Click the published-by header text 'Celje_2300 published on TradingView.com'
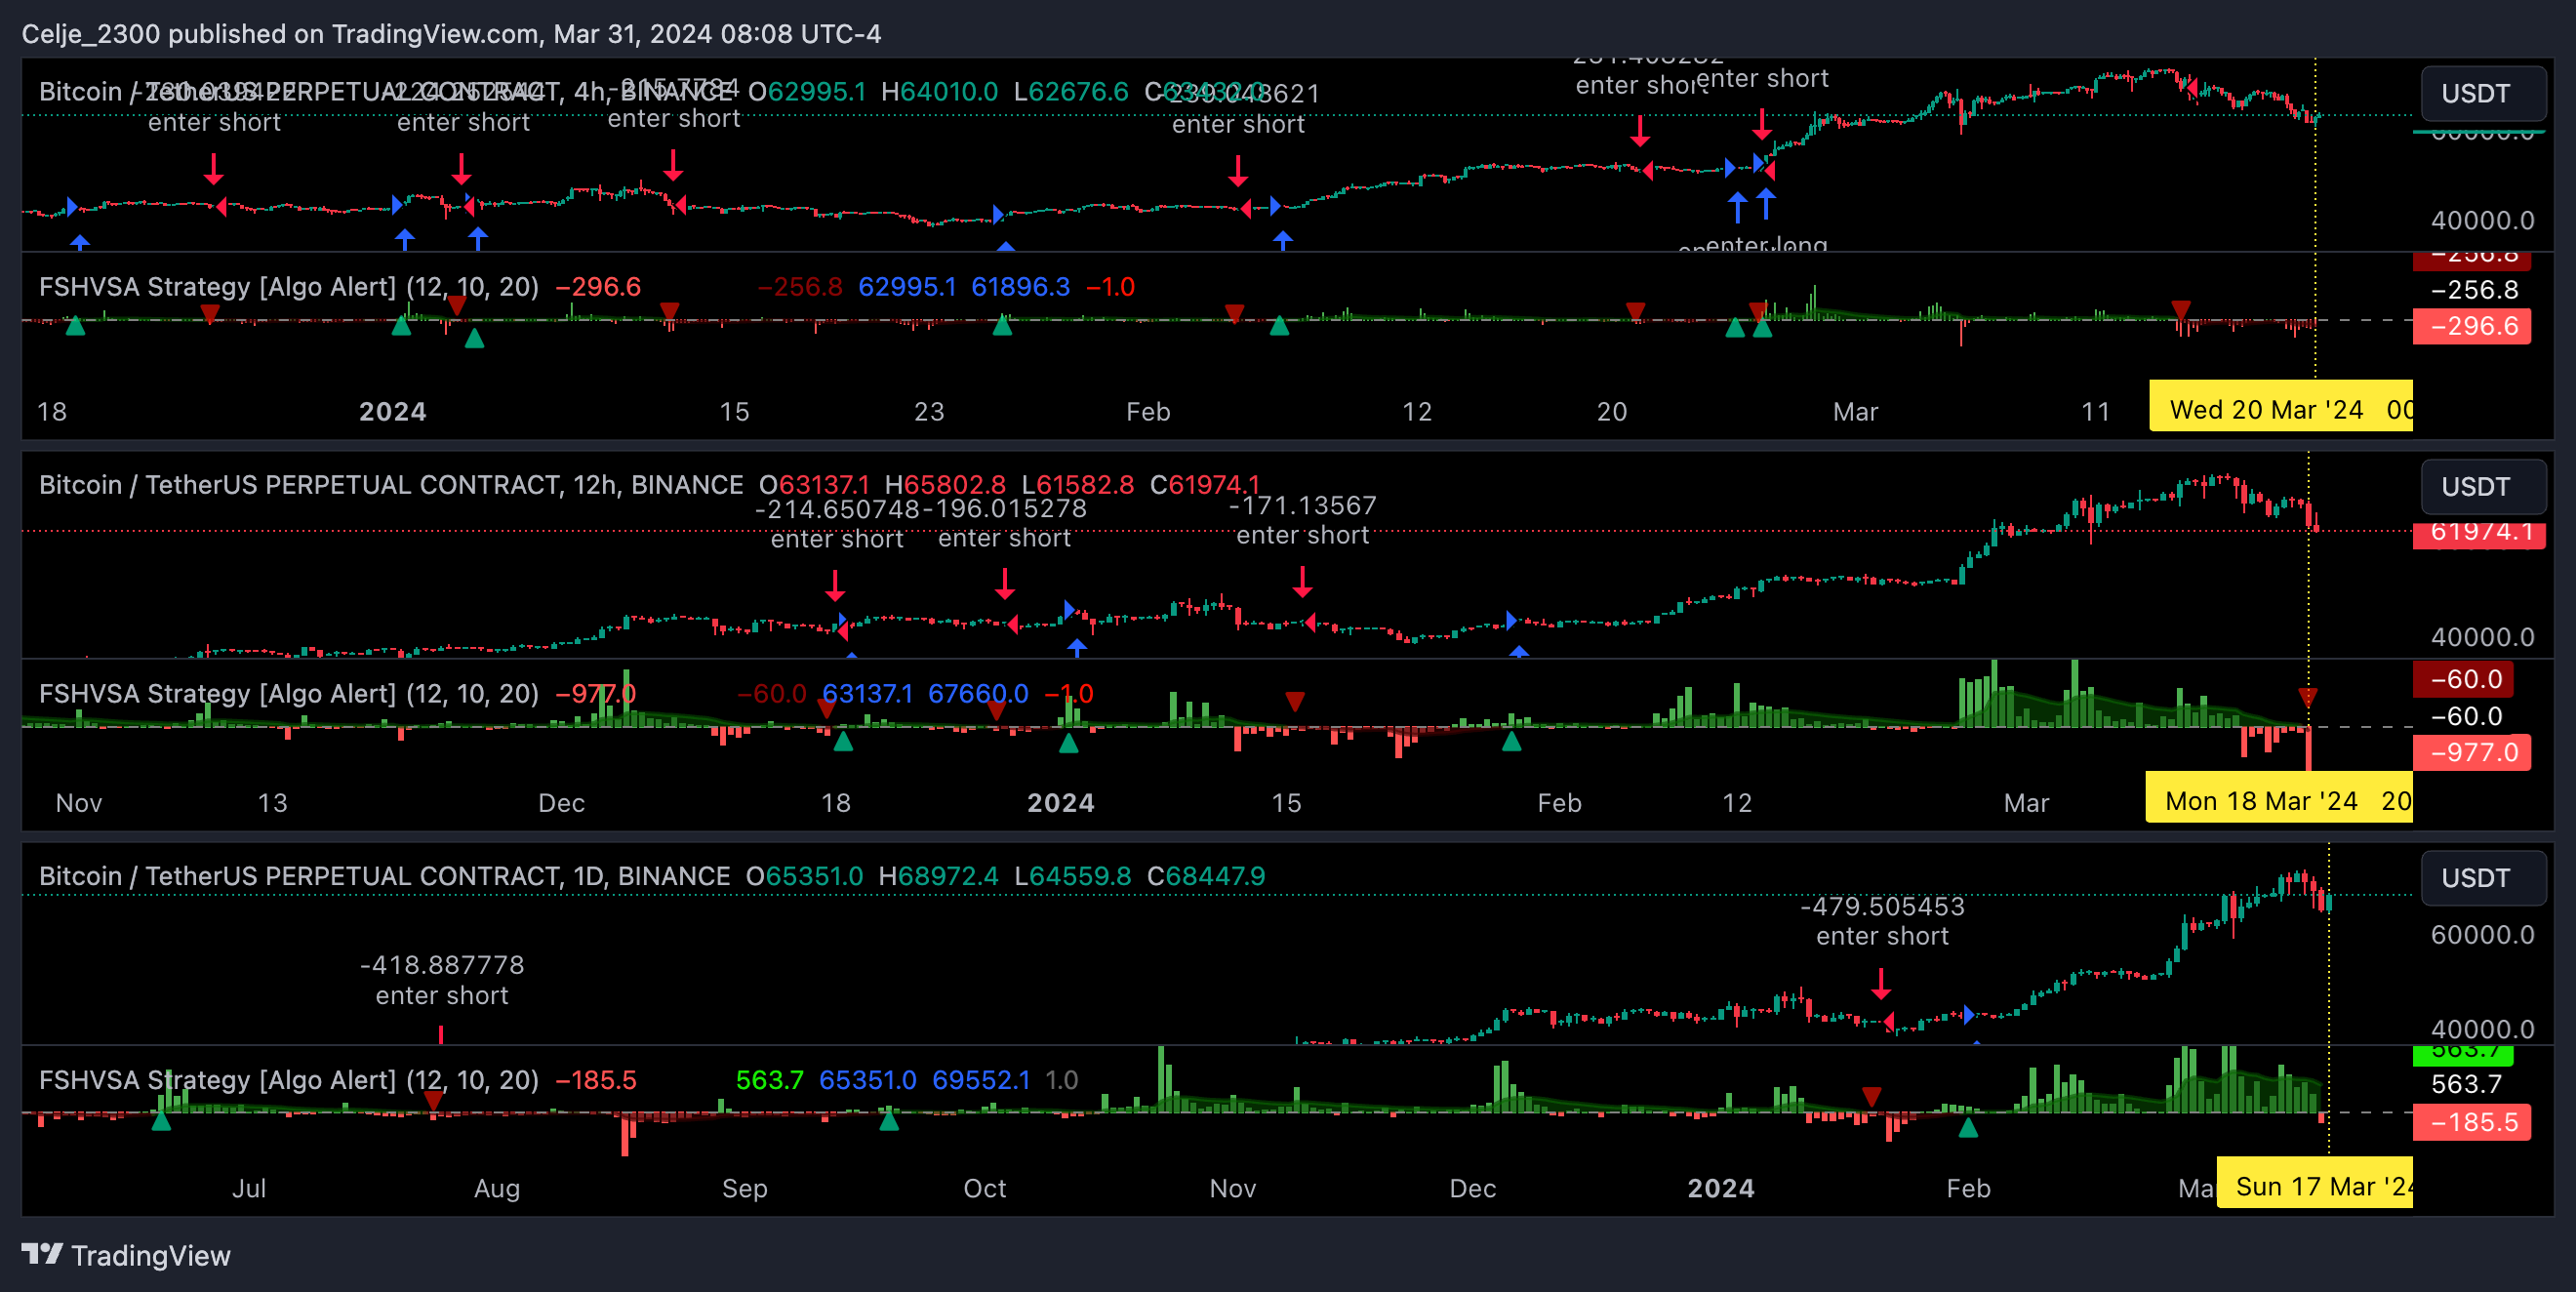This screenshot has height=1292, width=2576. [x=280, y=34]
